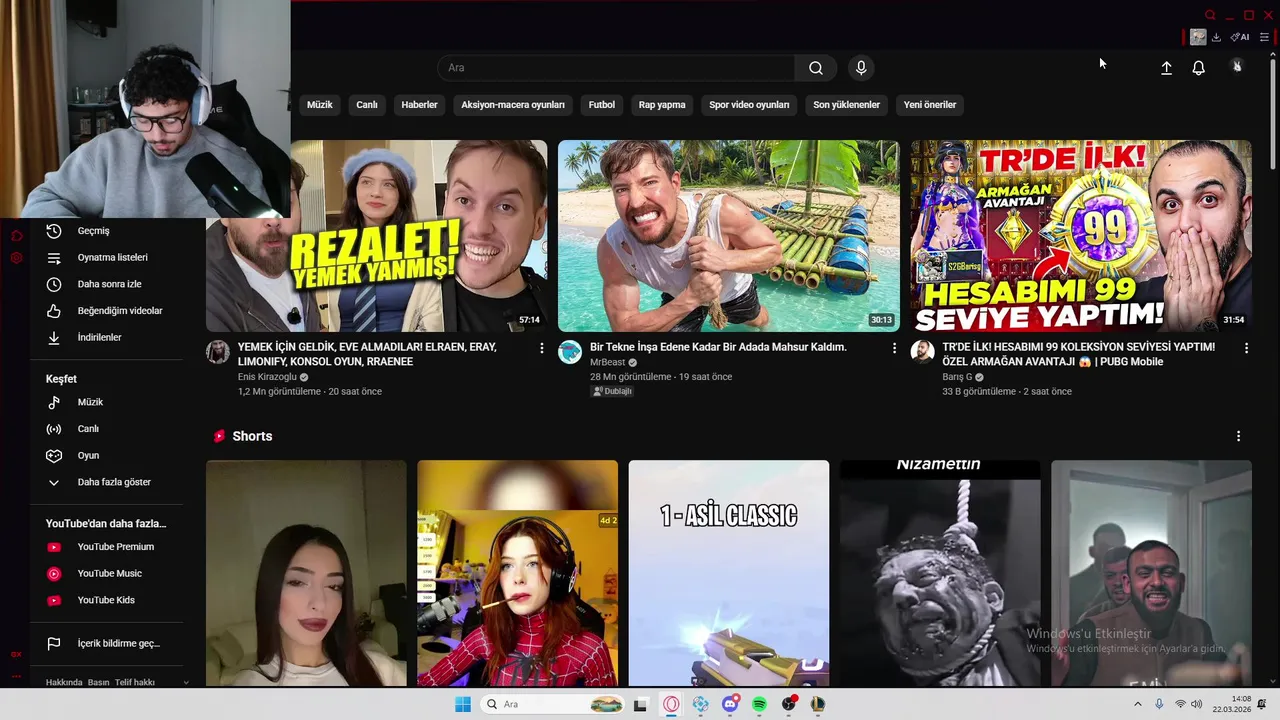Open options menu for MrBeast video
The image size is (1280, 720).
click(894, 348)
